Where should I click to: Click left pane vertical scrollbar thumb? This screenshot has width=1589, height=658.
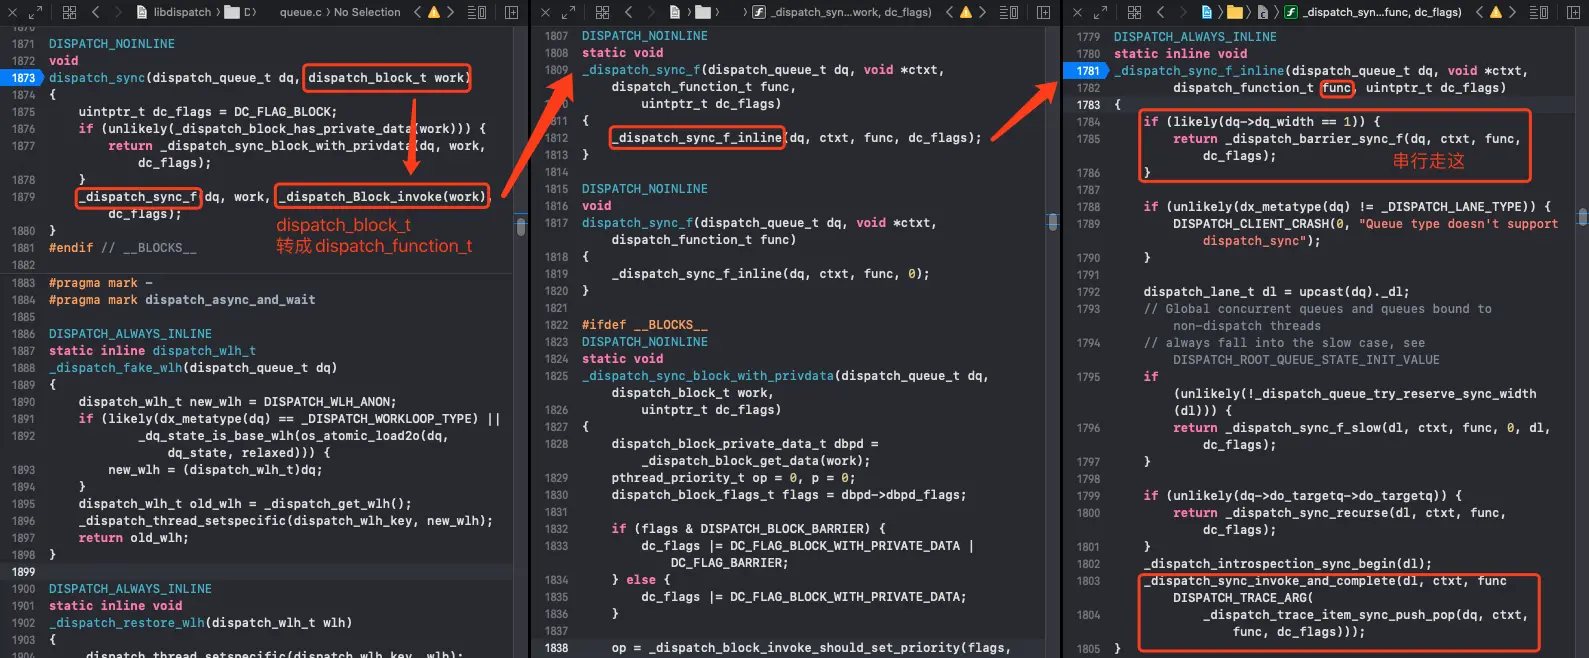[521, 226]
